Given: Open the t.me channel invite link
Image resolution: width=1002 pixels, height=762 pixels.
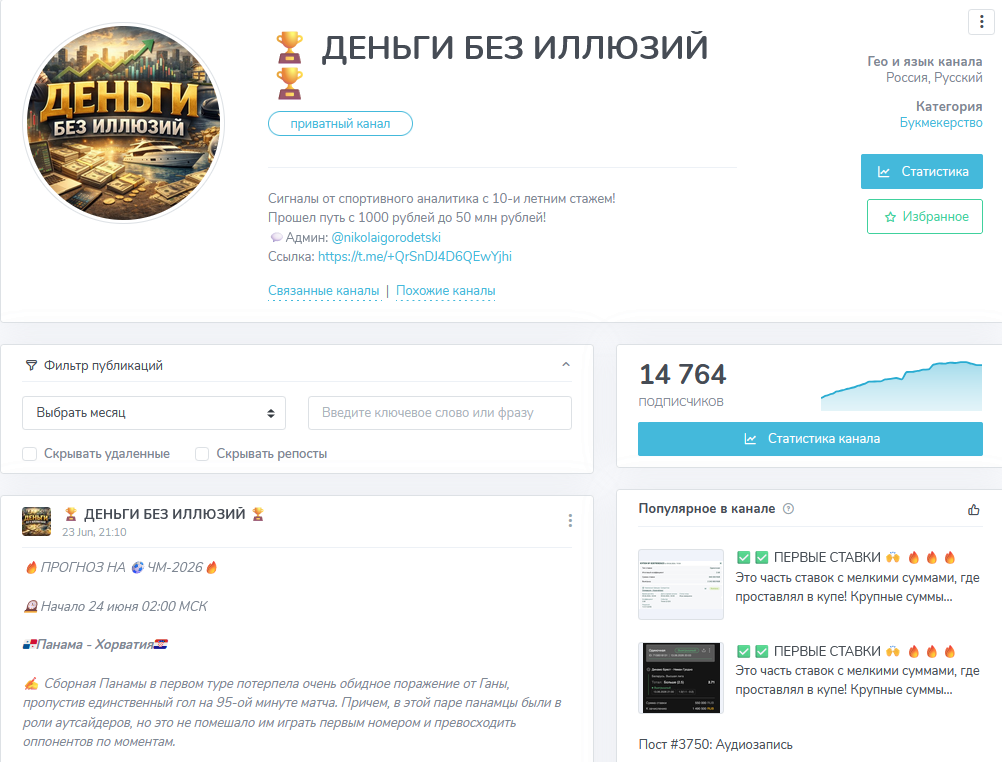Looking at the screenshot, I should tap(415, 256).
